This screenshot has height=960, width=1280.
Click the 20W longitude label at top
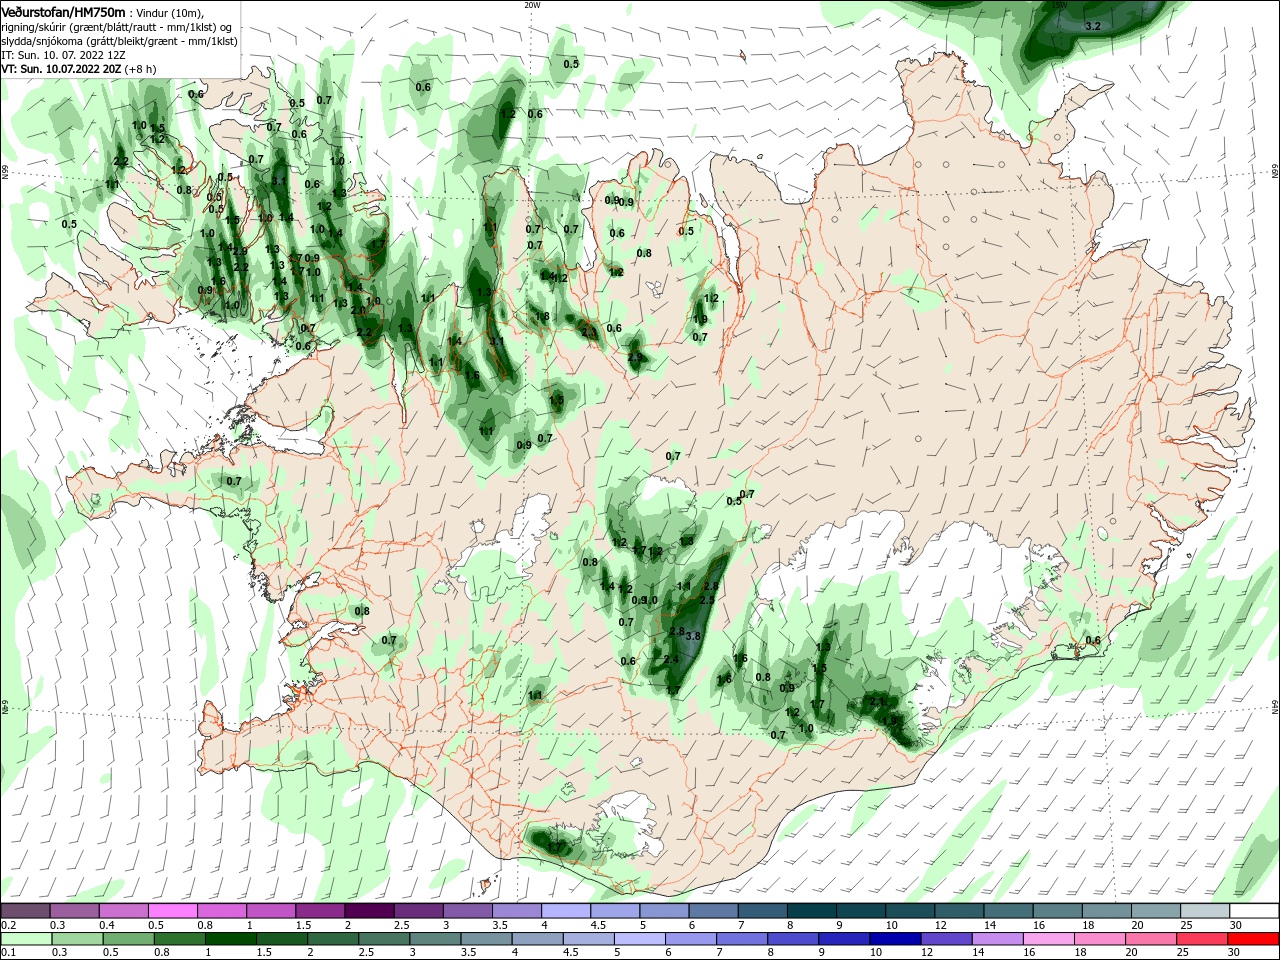point(531,5)
